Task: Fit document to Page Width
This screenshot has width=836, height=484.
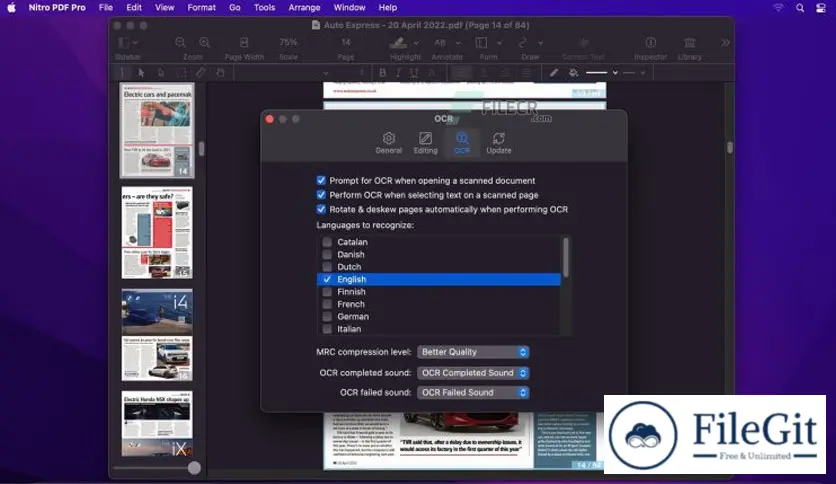Action: click(244, 43)
